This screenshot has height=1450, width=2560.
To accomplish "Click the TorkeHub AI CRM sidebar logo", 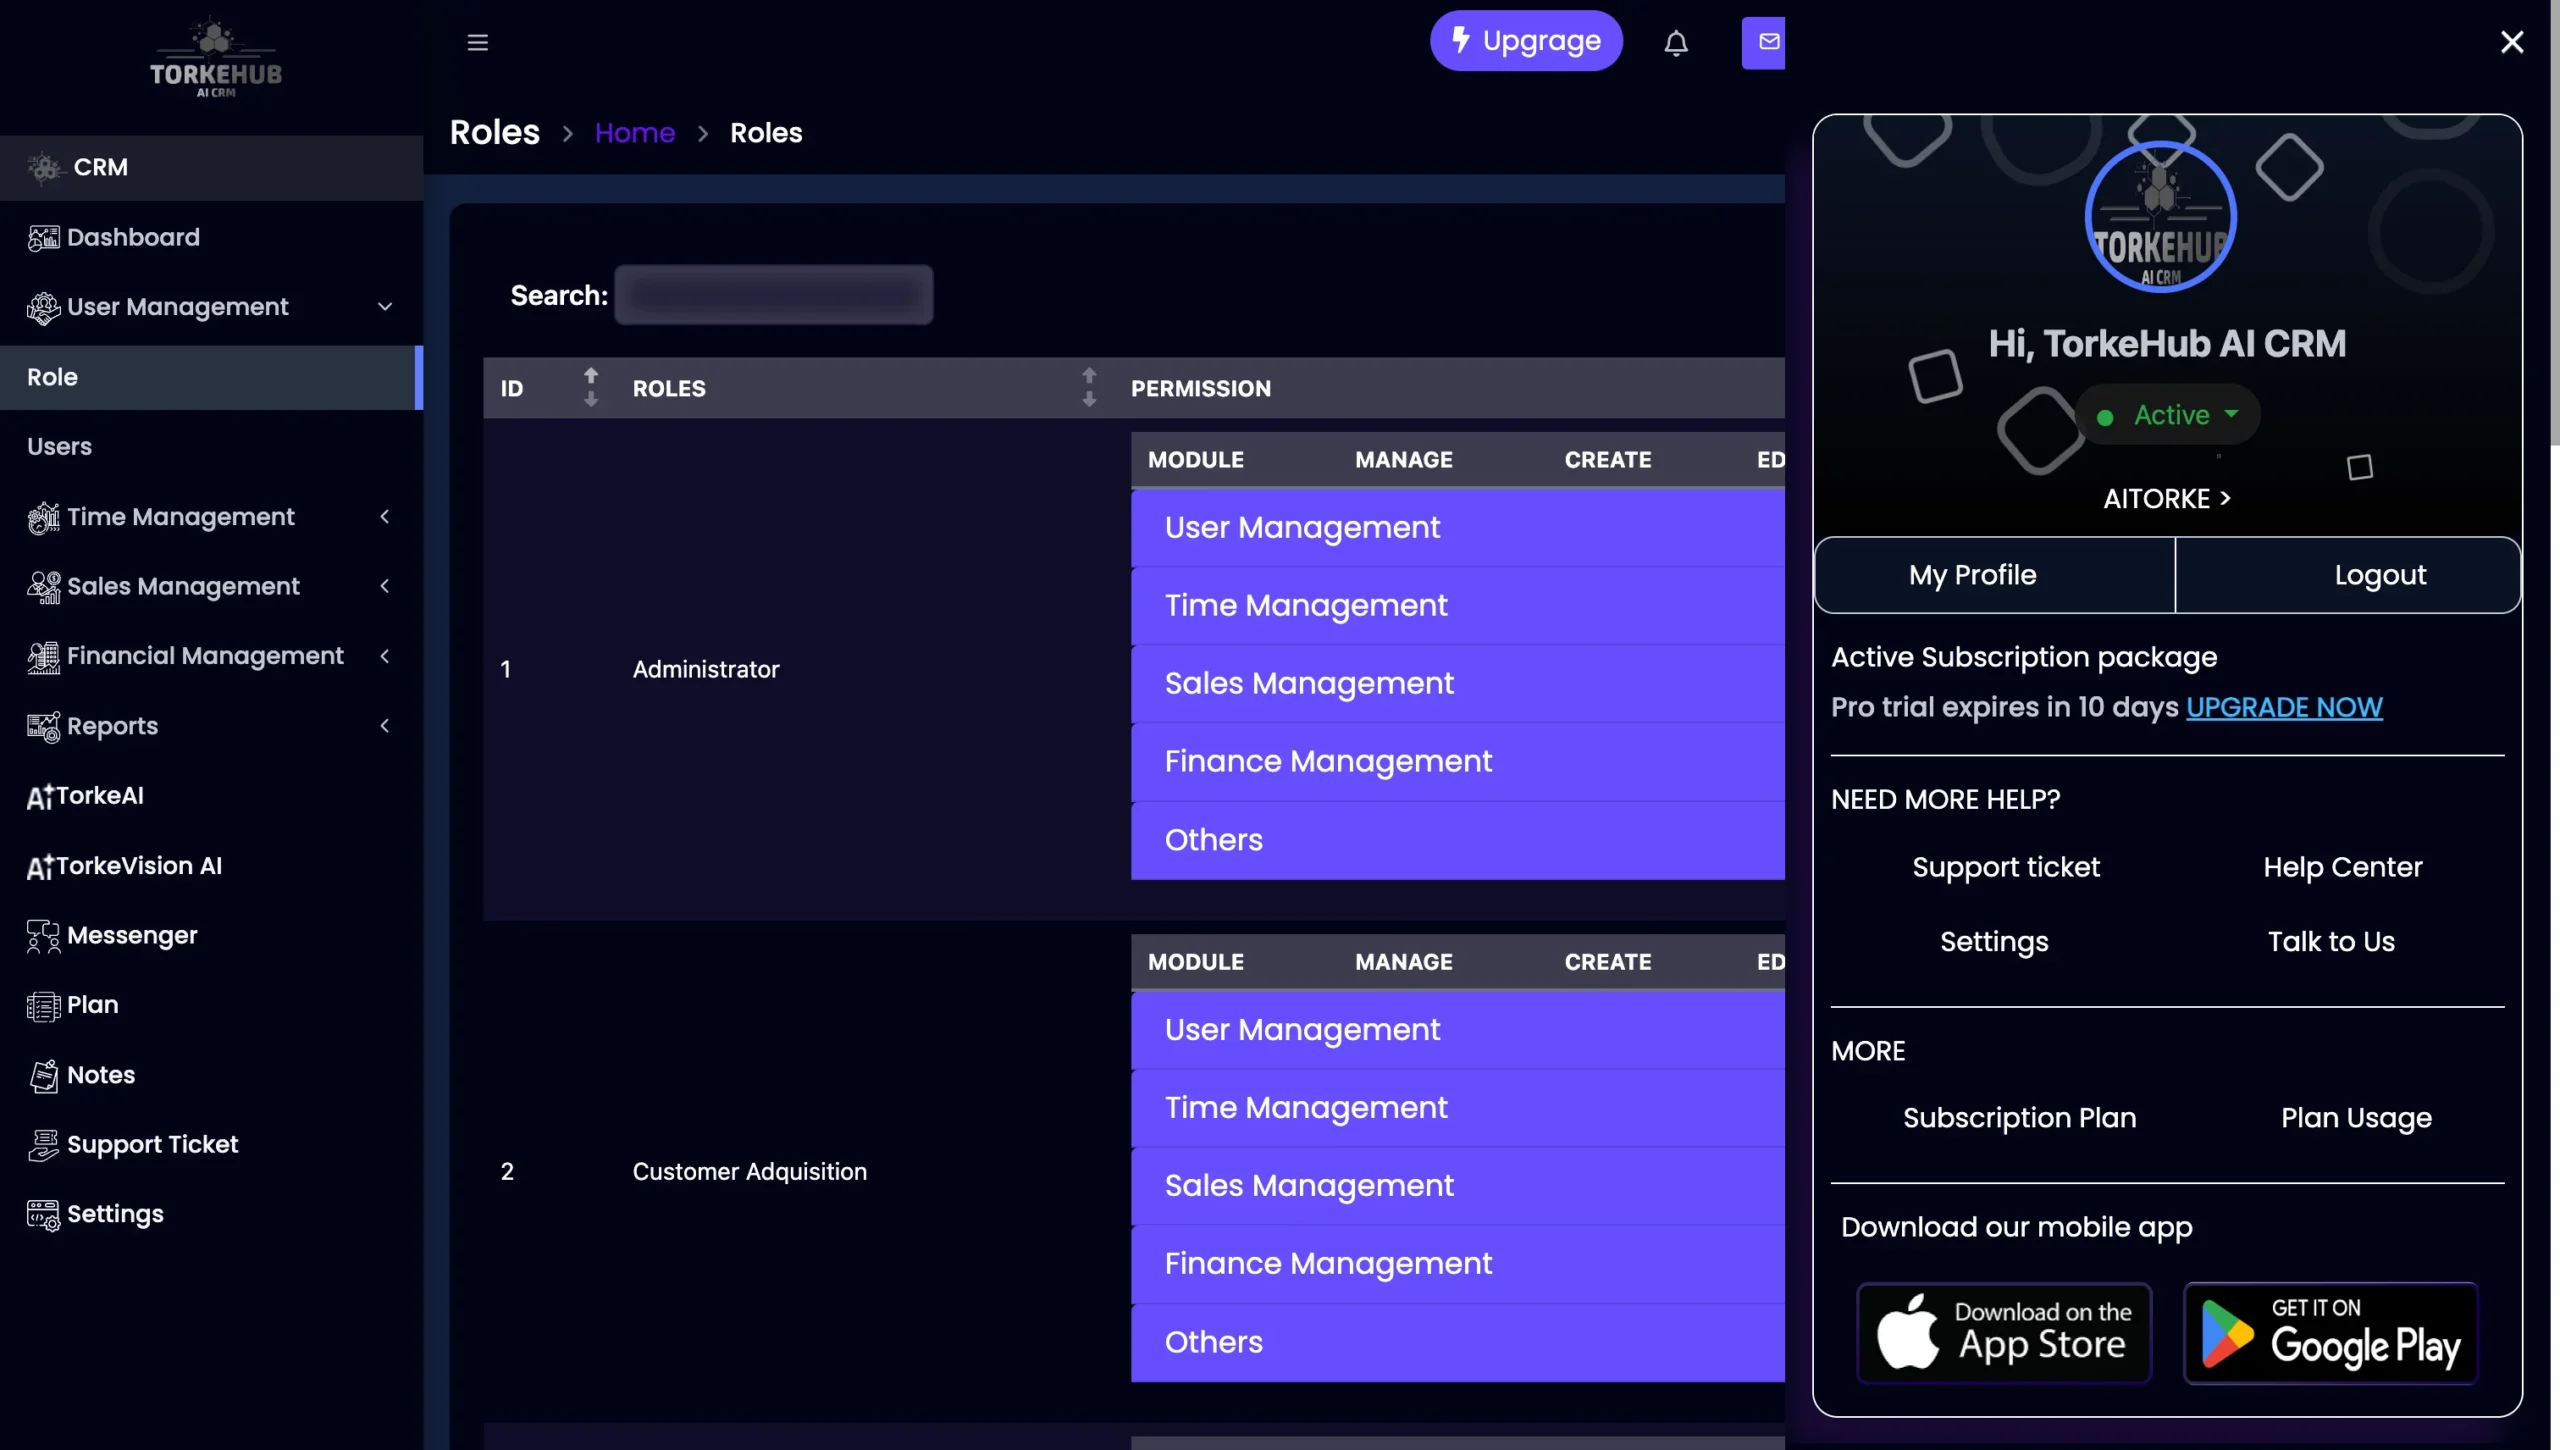I will click(x=215, y=58).
